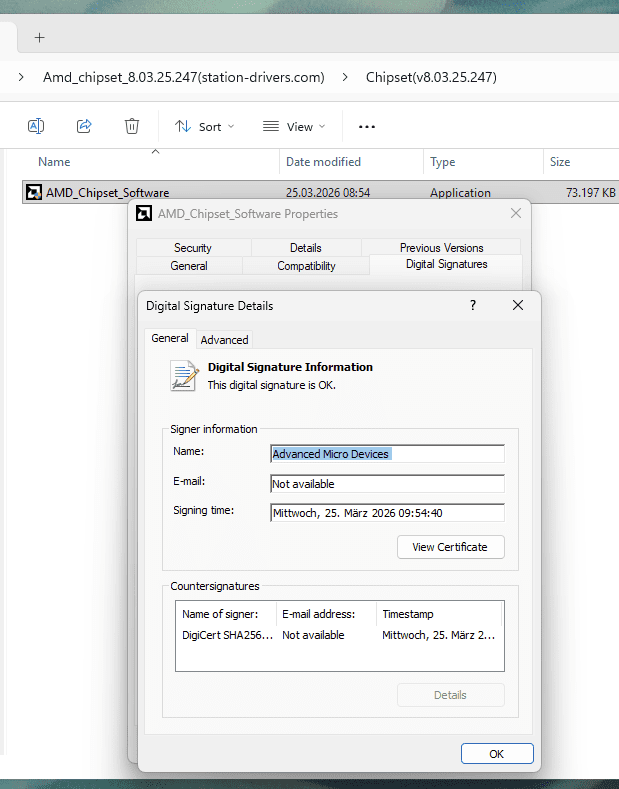
Task: Click E-mail address column header
Action: (326, 614)
